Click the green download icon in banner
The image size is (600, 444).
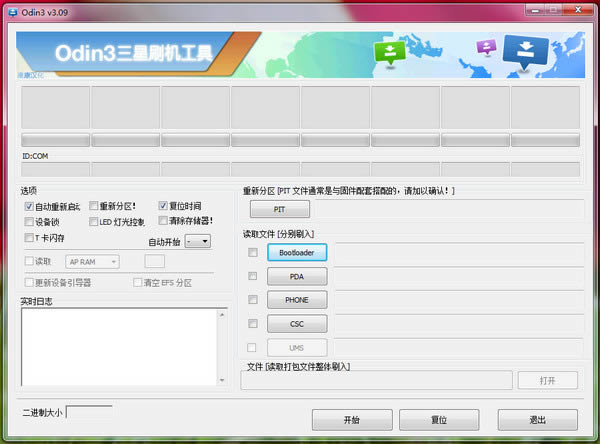point(387,52)
